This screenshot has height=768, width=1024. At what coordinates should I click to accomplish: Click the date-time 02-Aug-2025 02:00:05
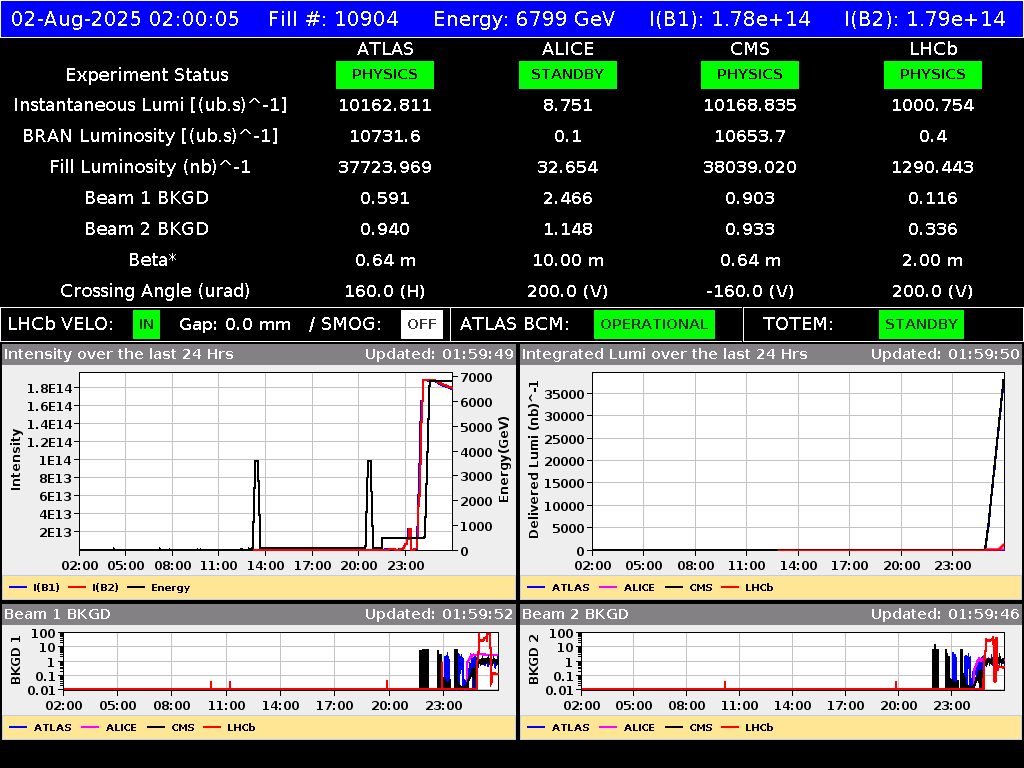pyautogui.click(x=125, y=19)
